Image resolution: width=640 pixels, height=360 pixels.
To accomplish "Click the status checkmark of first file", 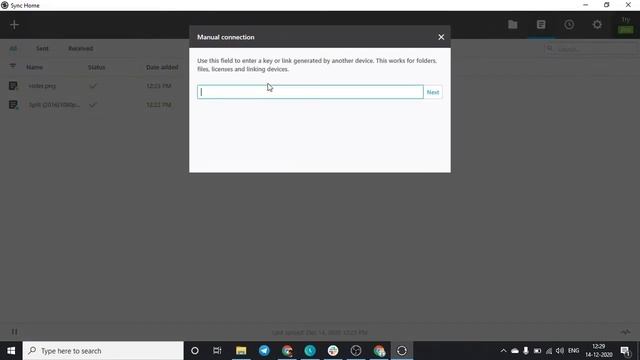I will click(93, 86).
